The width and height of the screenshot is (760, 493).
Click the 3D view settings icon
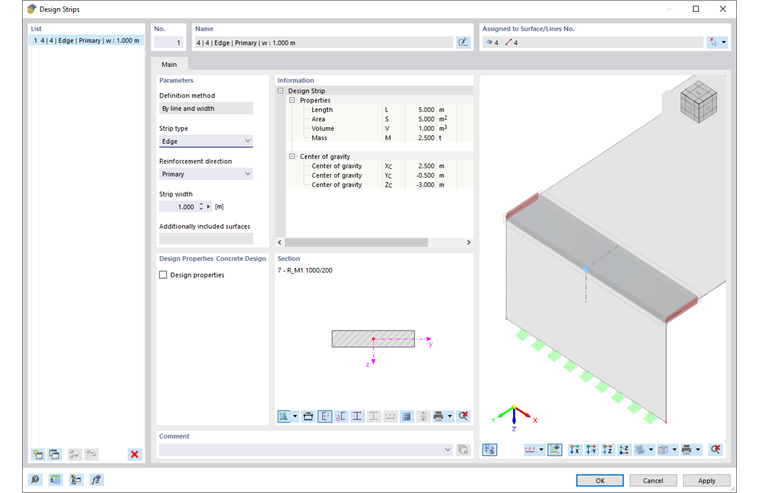tap(490, 449)
